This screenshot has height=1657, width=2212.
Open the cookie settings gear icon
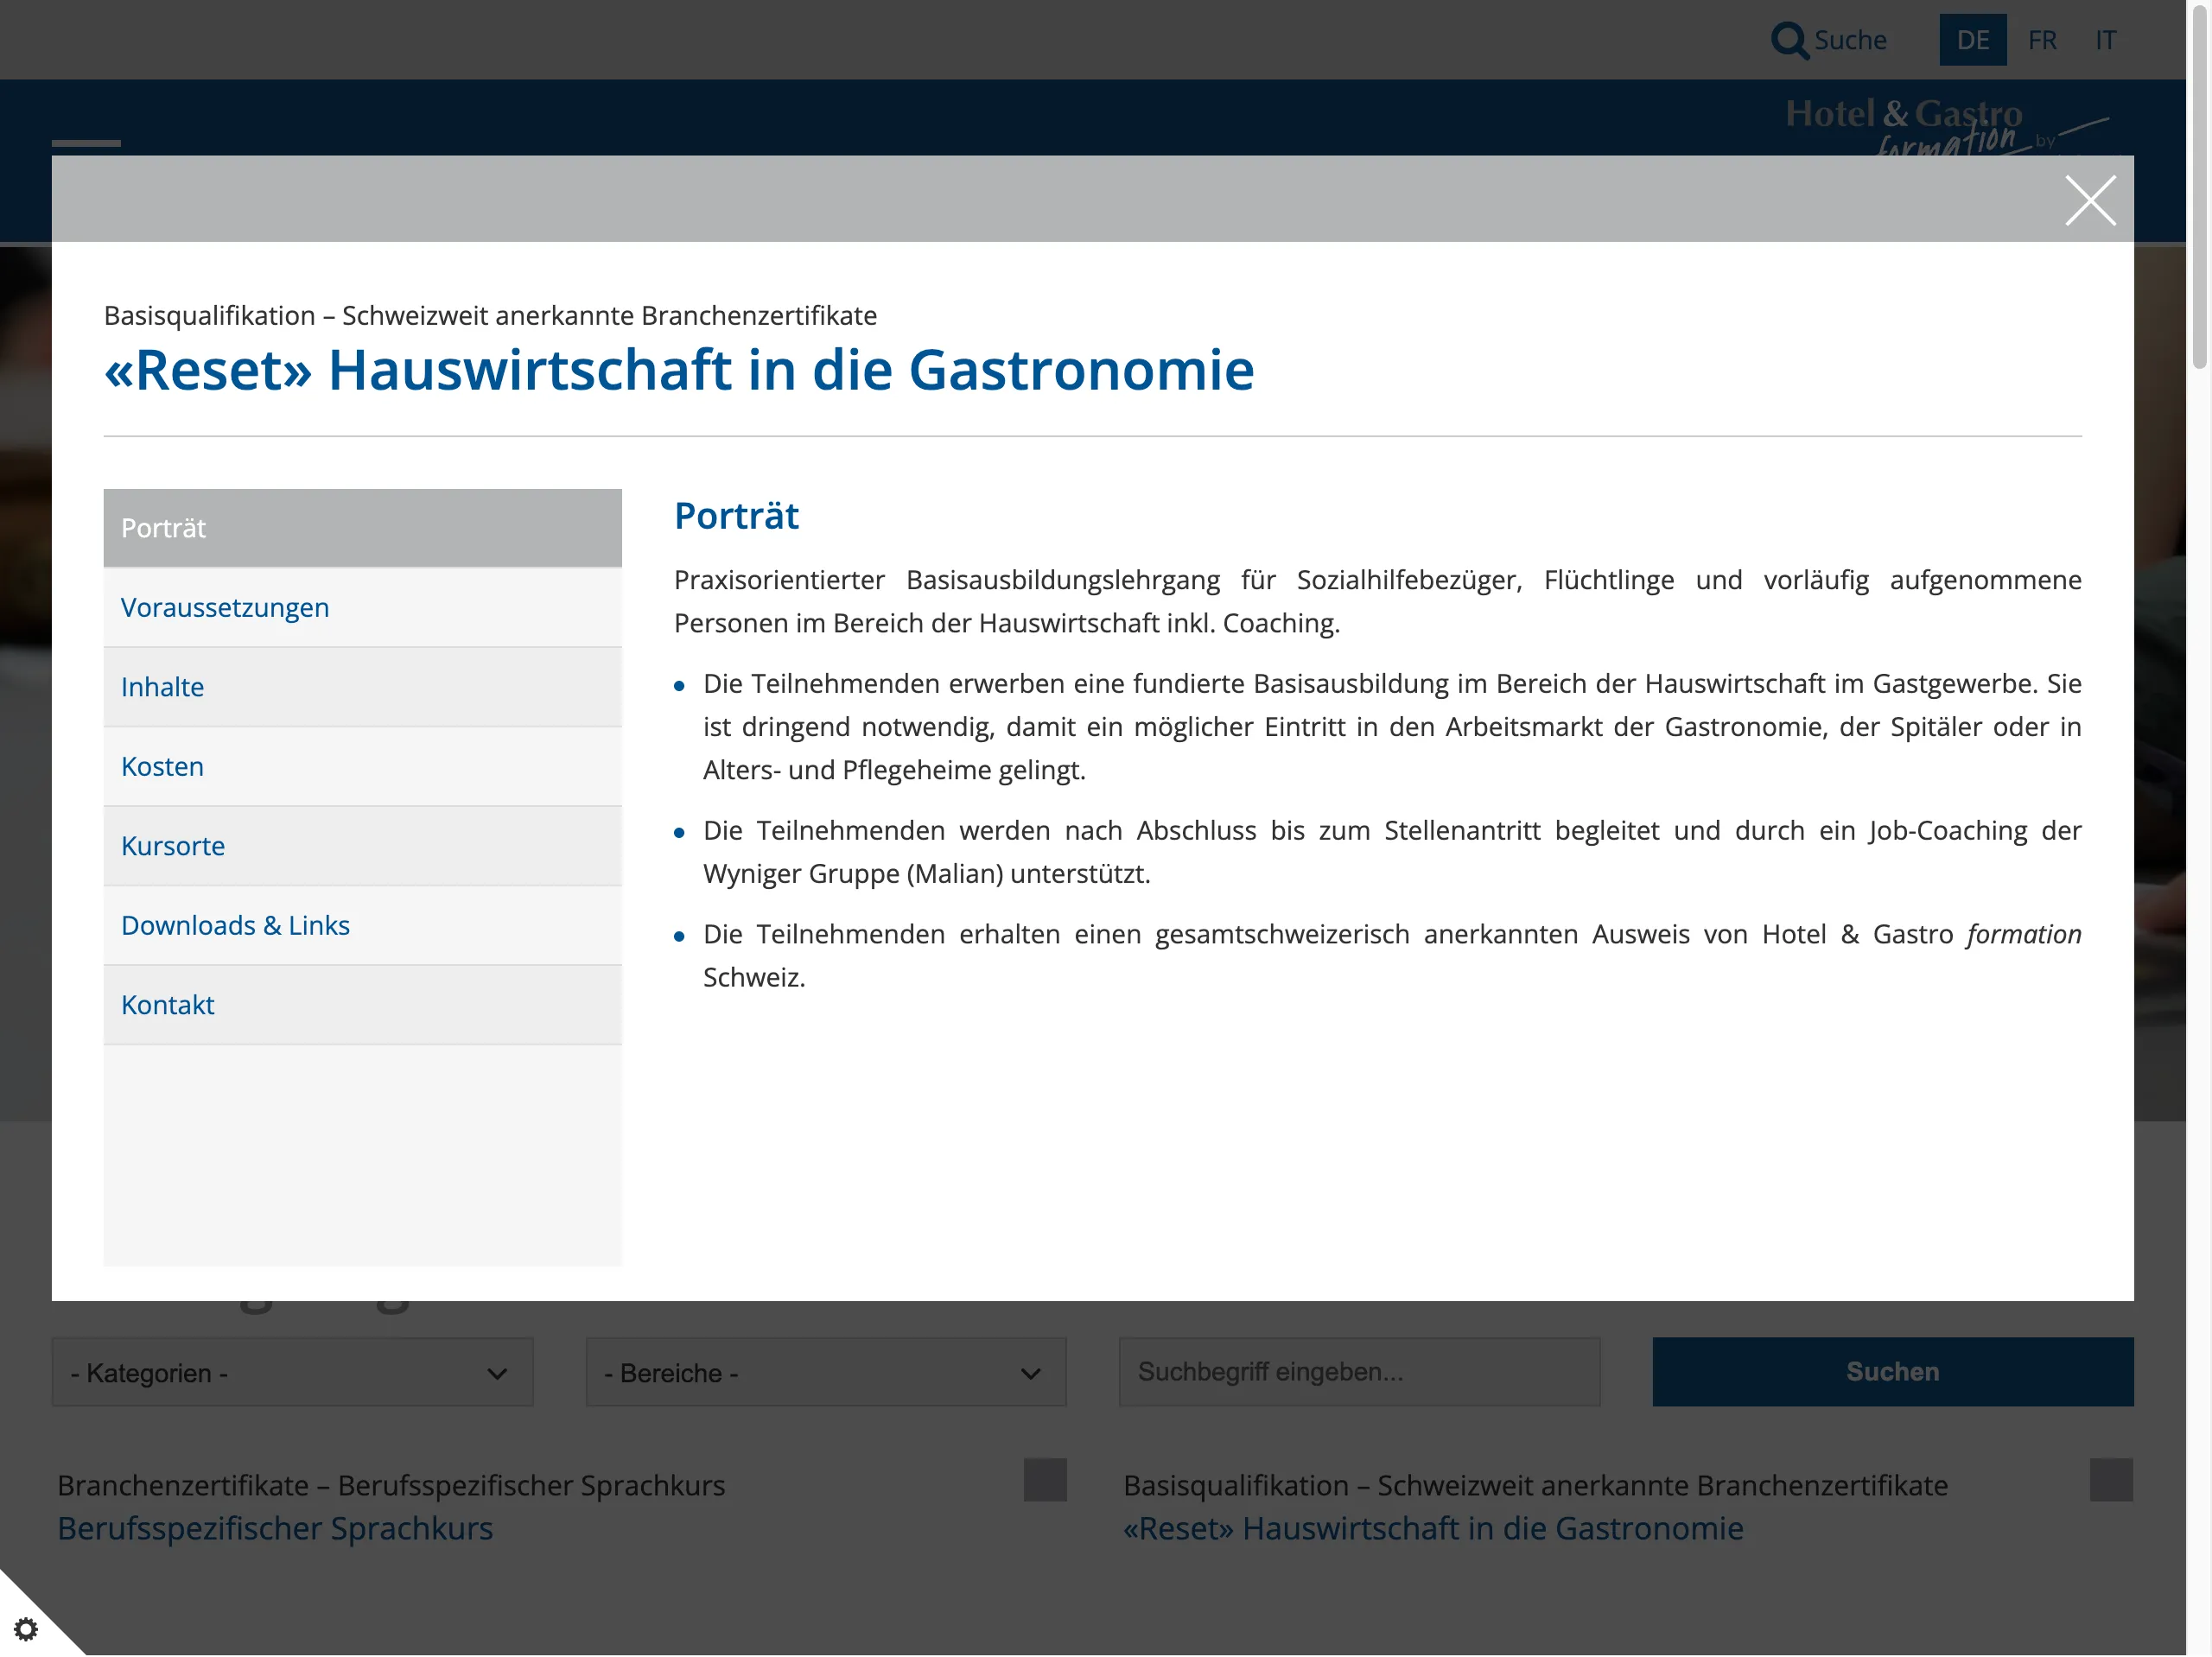point(26,1629)
